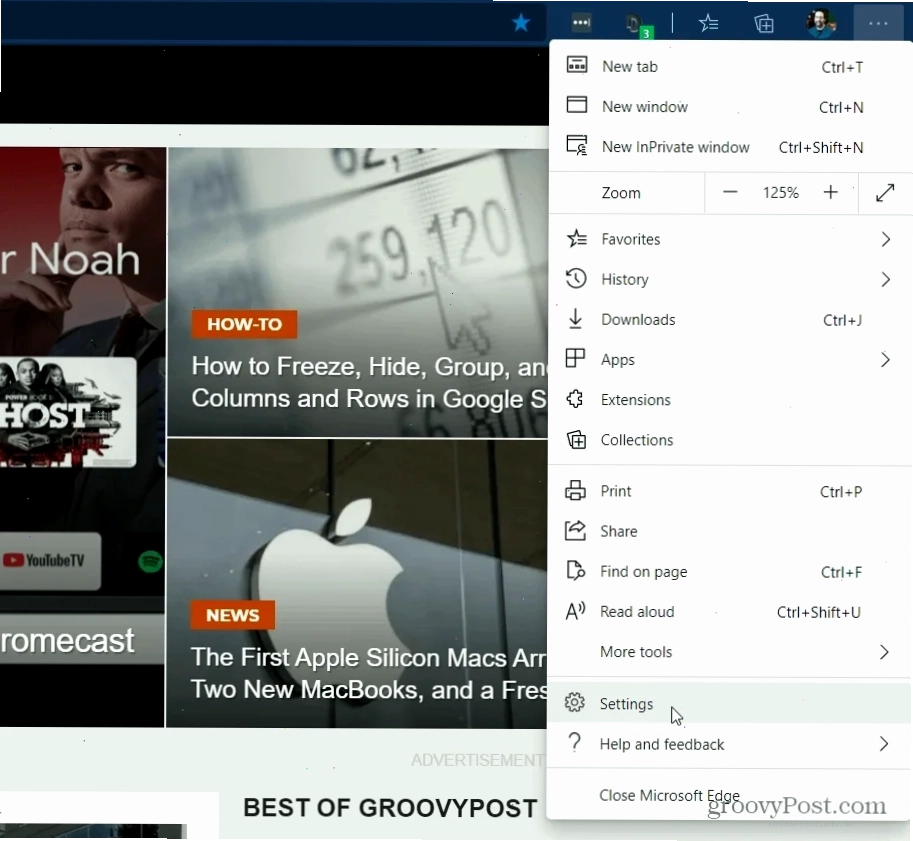The image size is (913, 841).
Task: Enter full screen with the diagonal arrow icon
Action: [885, 193]
